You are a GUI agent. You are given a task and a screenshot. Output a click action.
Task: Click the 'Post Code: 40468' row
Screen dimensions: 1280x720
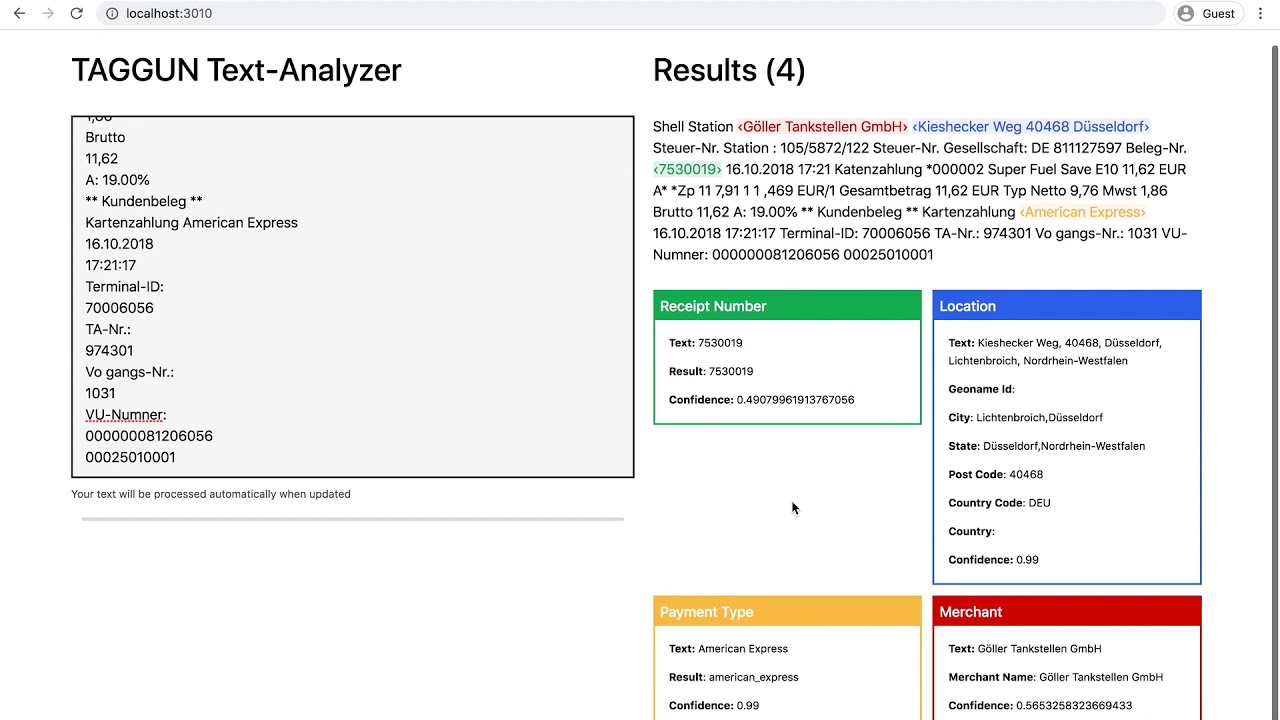996,475
